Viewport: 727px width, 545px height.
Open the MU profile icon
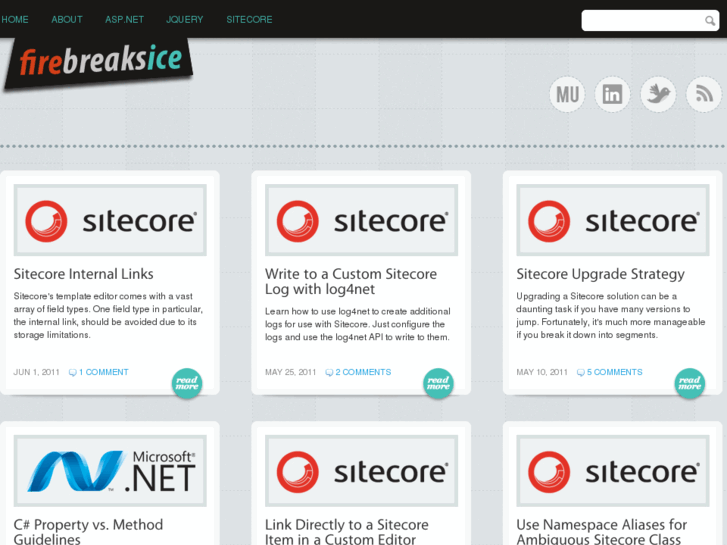(x=568, y=95)
